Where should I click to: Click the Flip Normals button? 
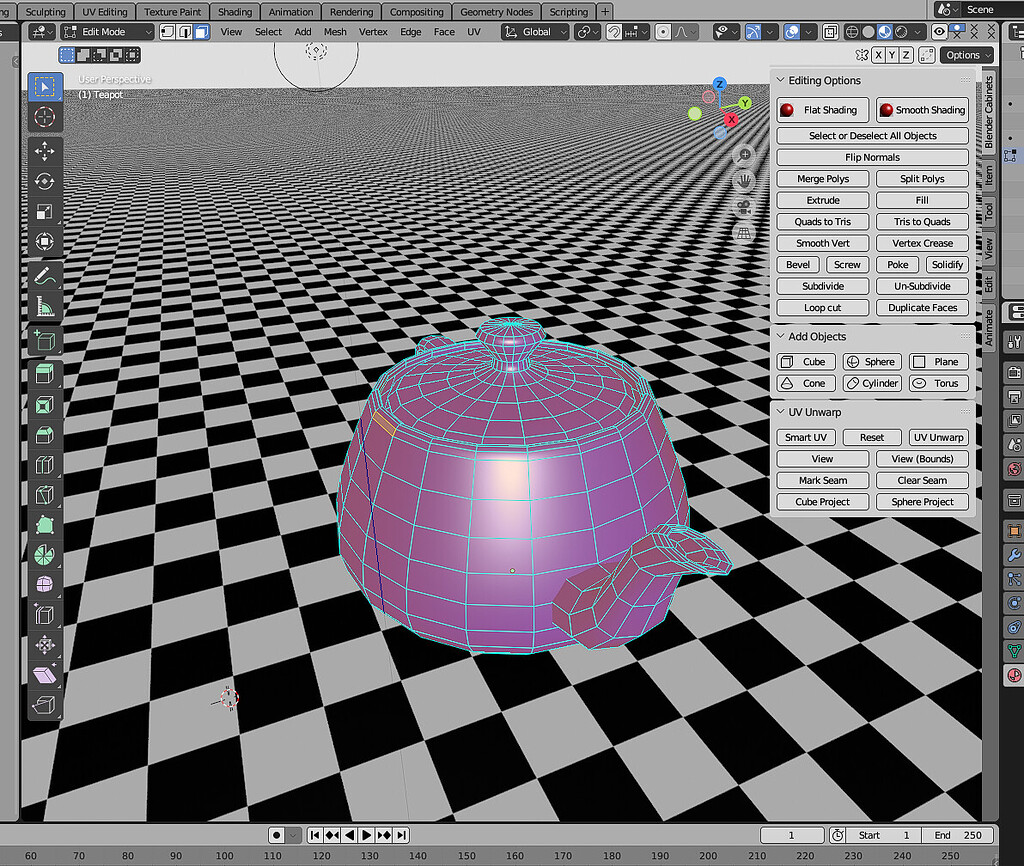click(872, 157)
